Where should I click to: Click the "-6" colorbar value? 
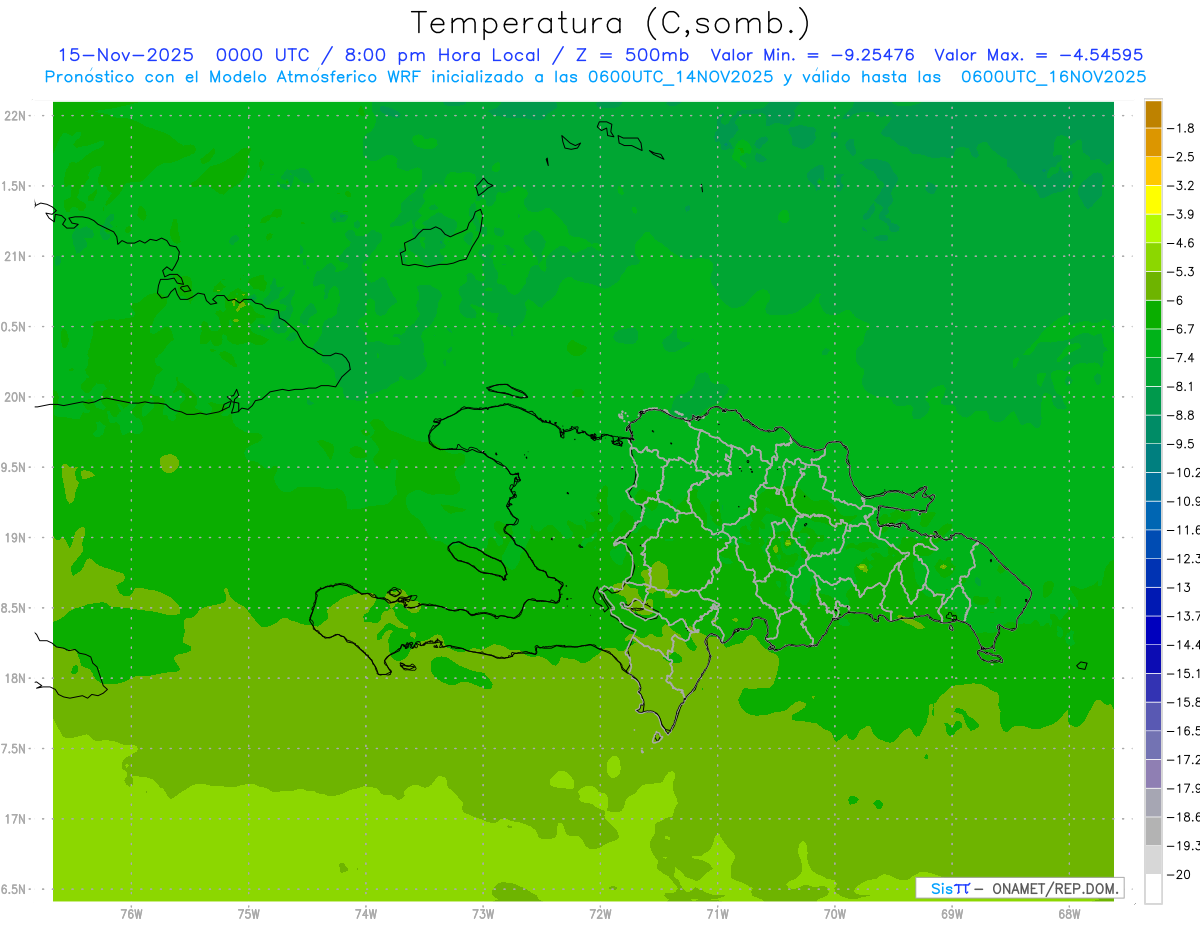[1178, 300]
